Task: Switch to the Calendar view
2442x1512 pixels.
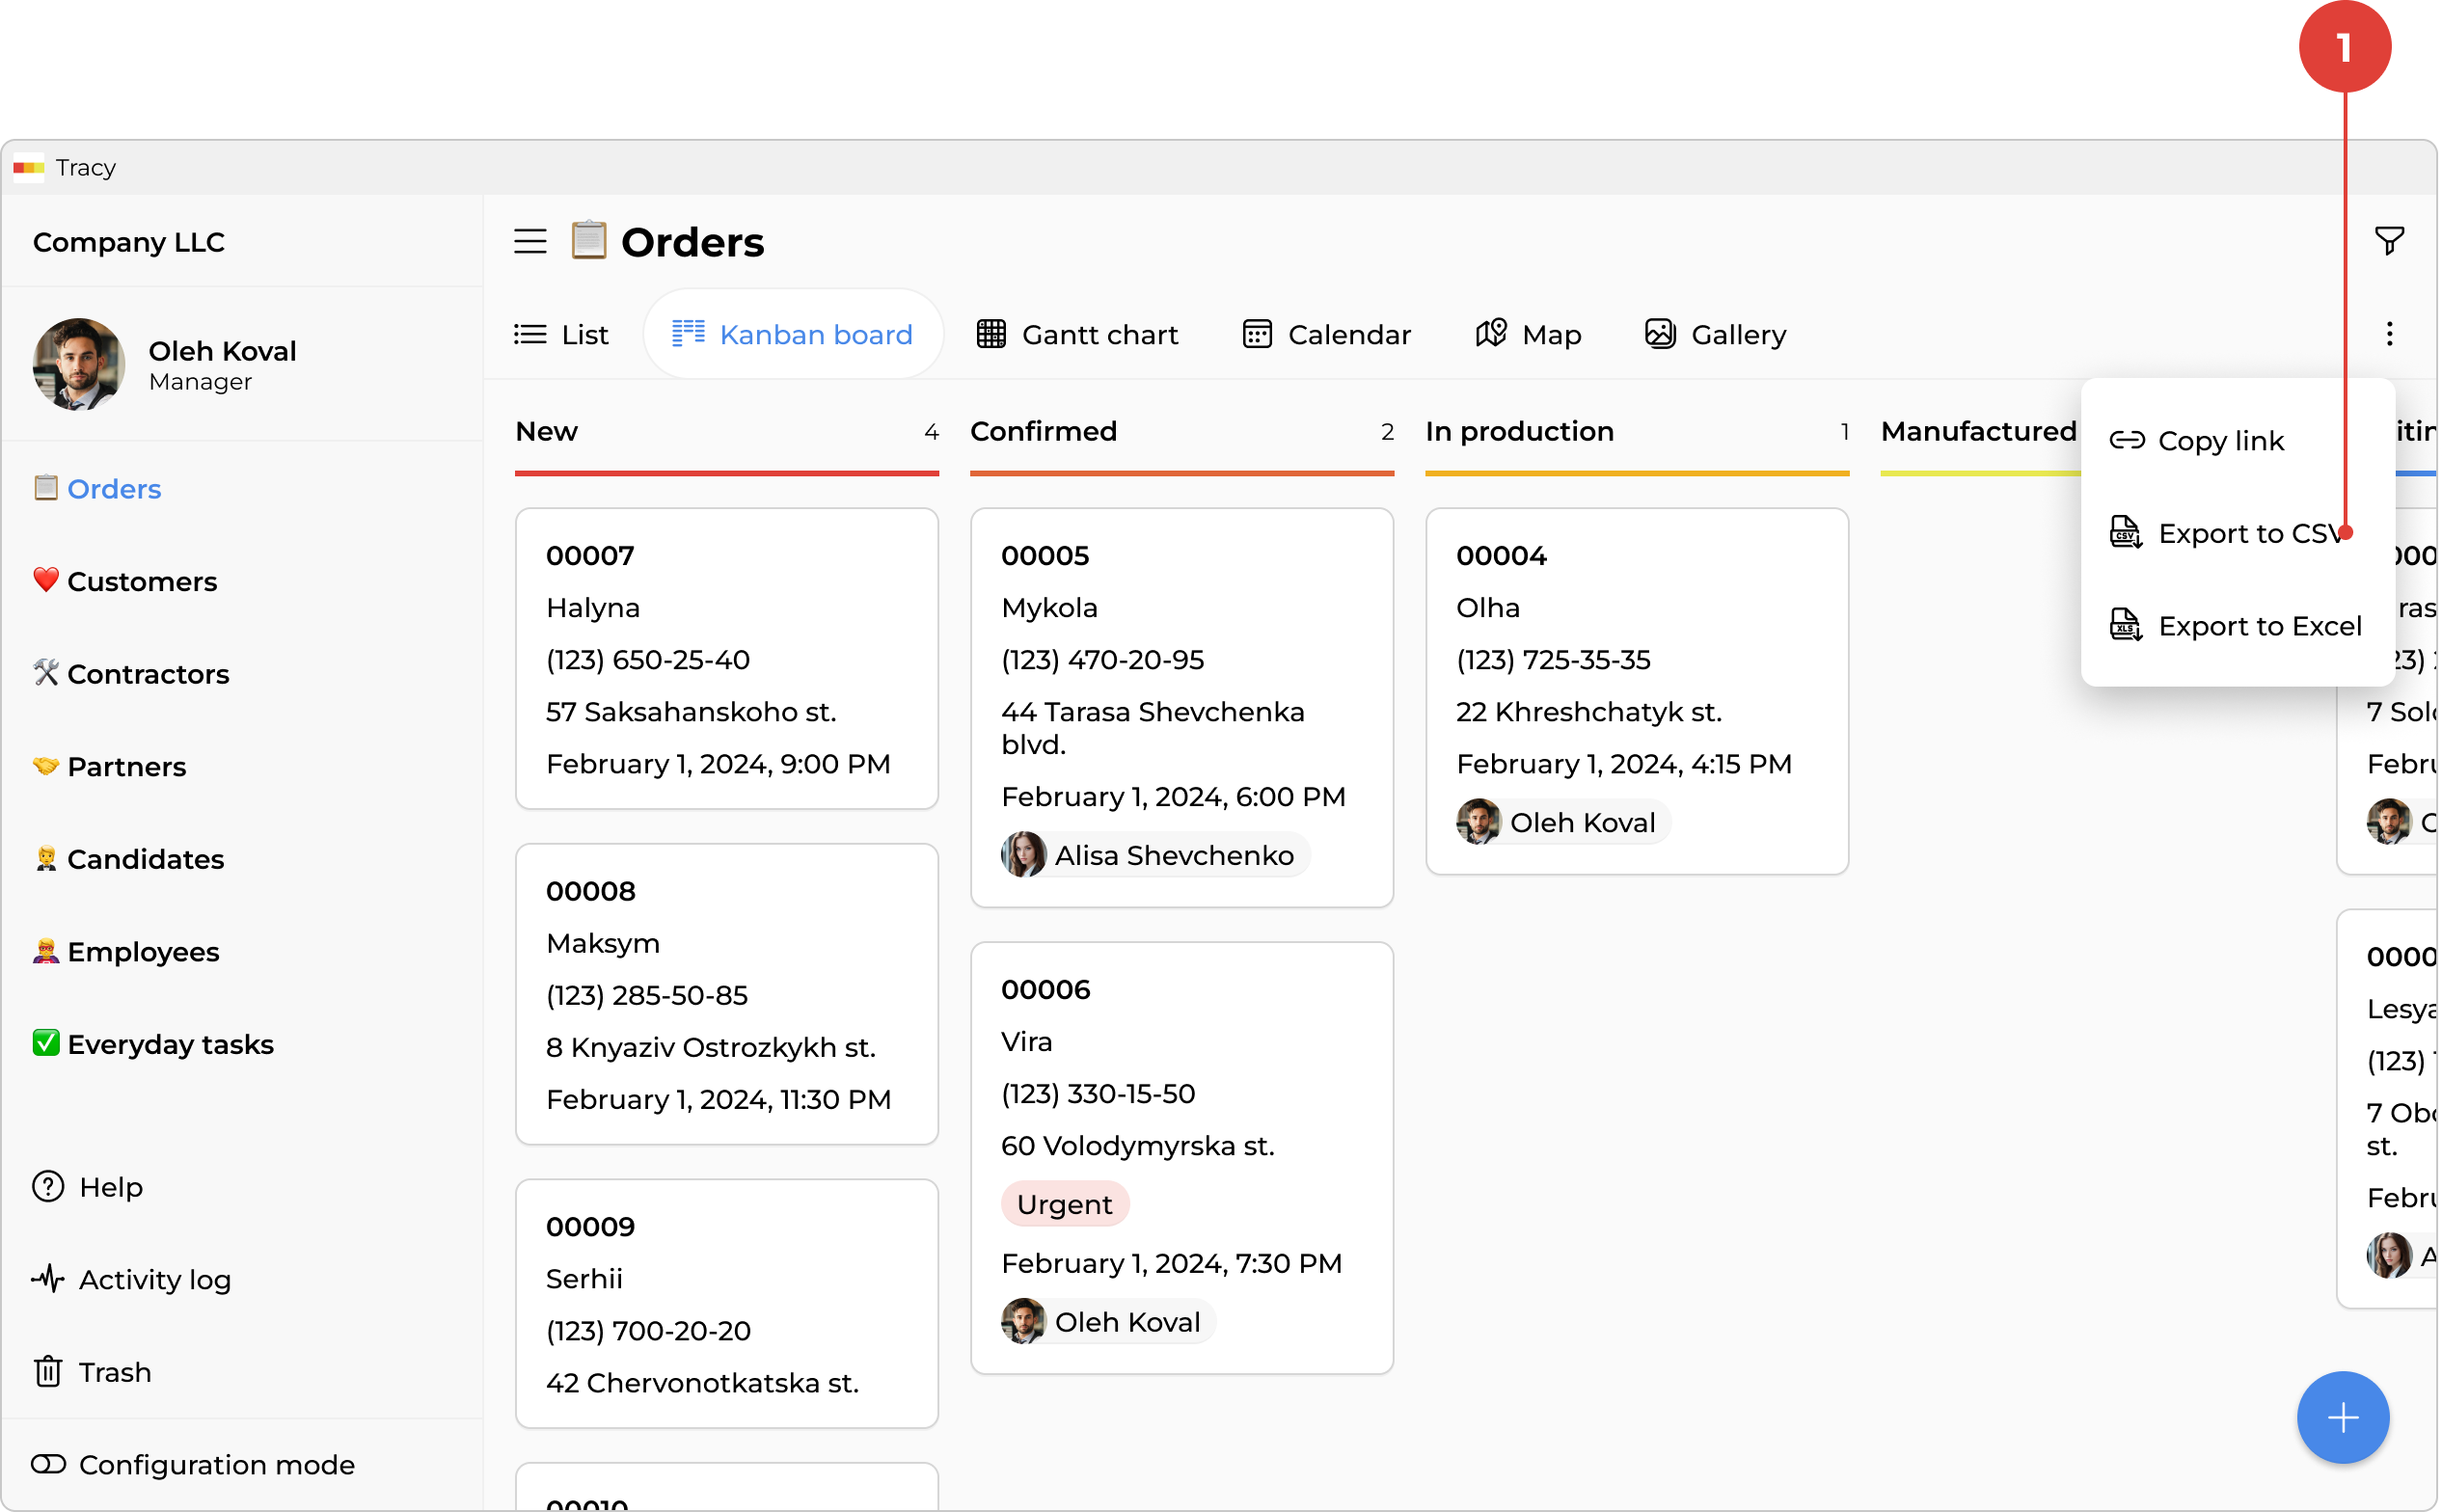Action: click(1326, 334)
